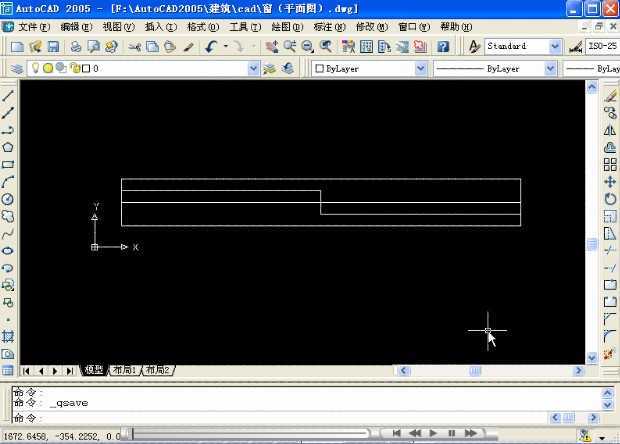Click the Zoom realtime icon
This screenshot has height=444, width=620.
click(x=289, y=47)
